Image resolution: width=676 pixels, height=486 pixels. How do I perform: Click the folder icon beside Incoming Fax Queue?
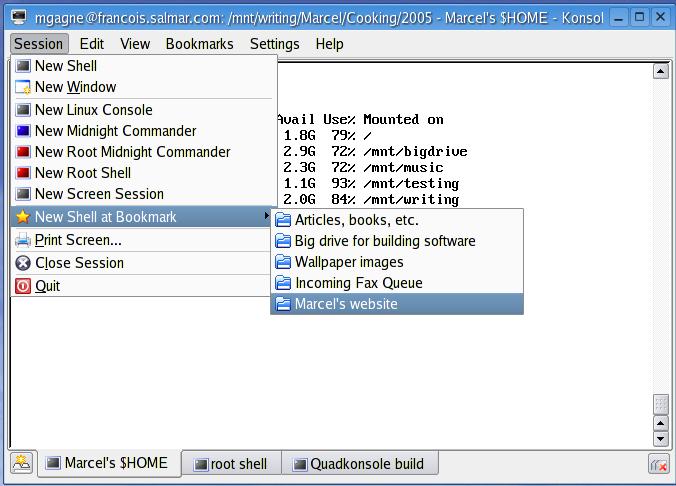[283, 283]
